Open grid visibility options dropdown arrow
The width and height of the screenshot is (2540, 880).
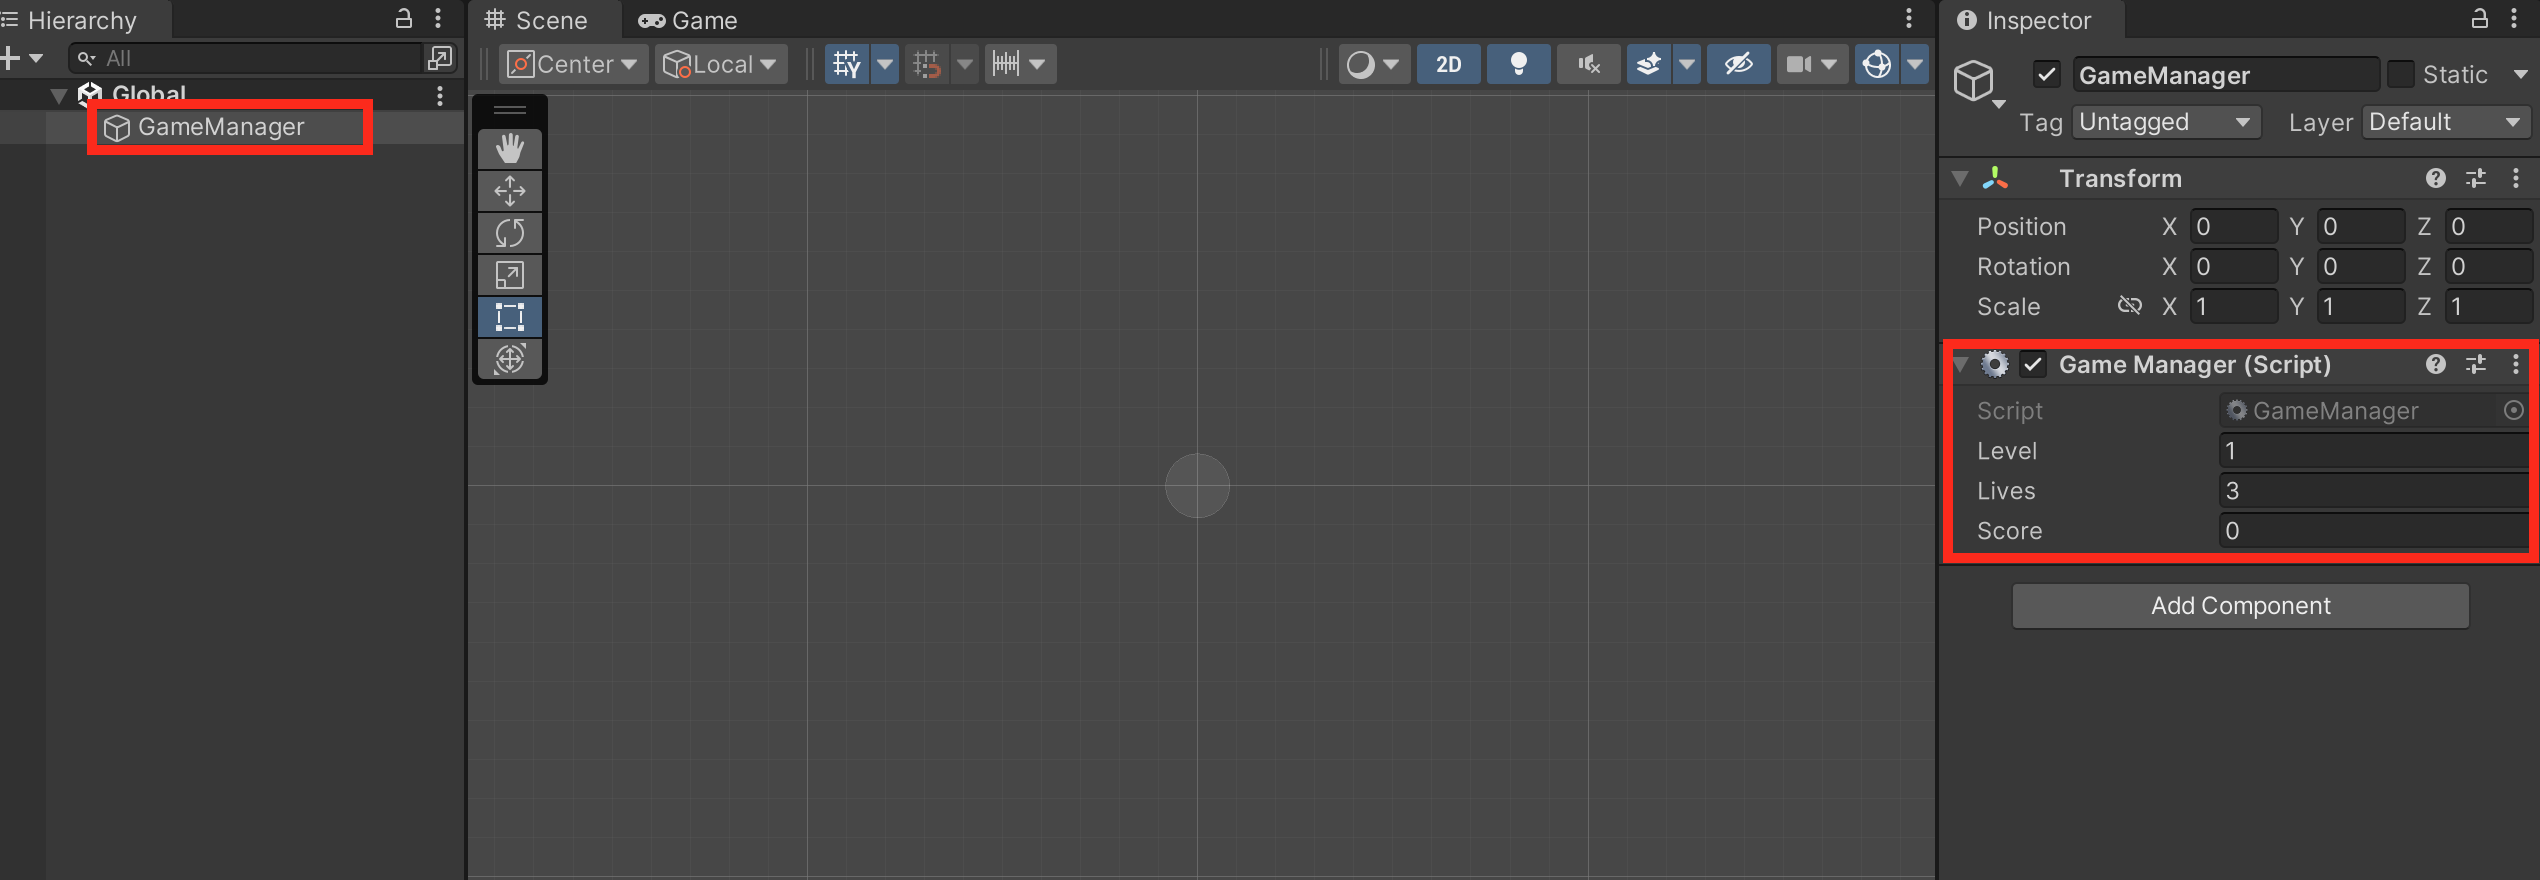tap(885, 64)
